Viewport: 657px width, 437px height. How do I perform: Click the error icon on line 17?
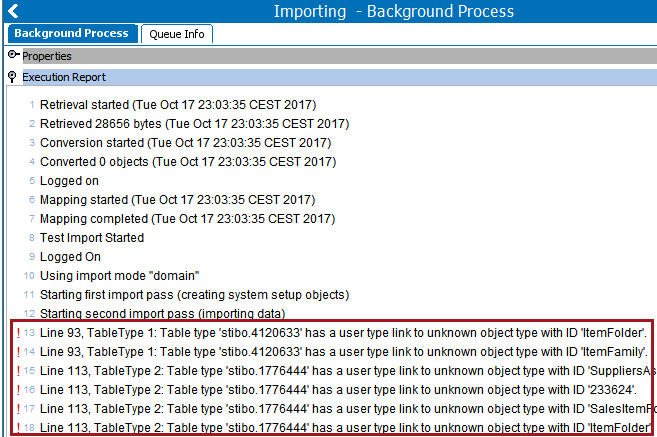point(18,409)
